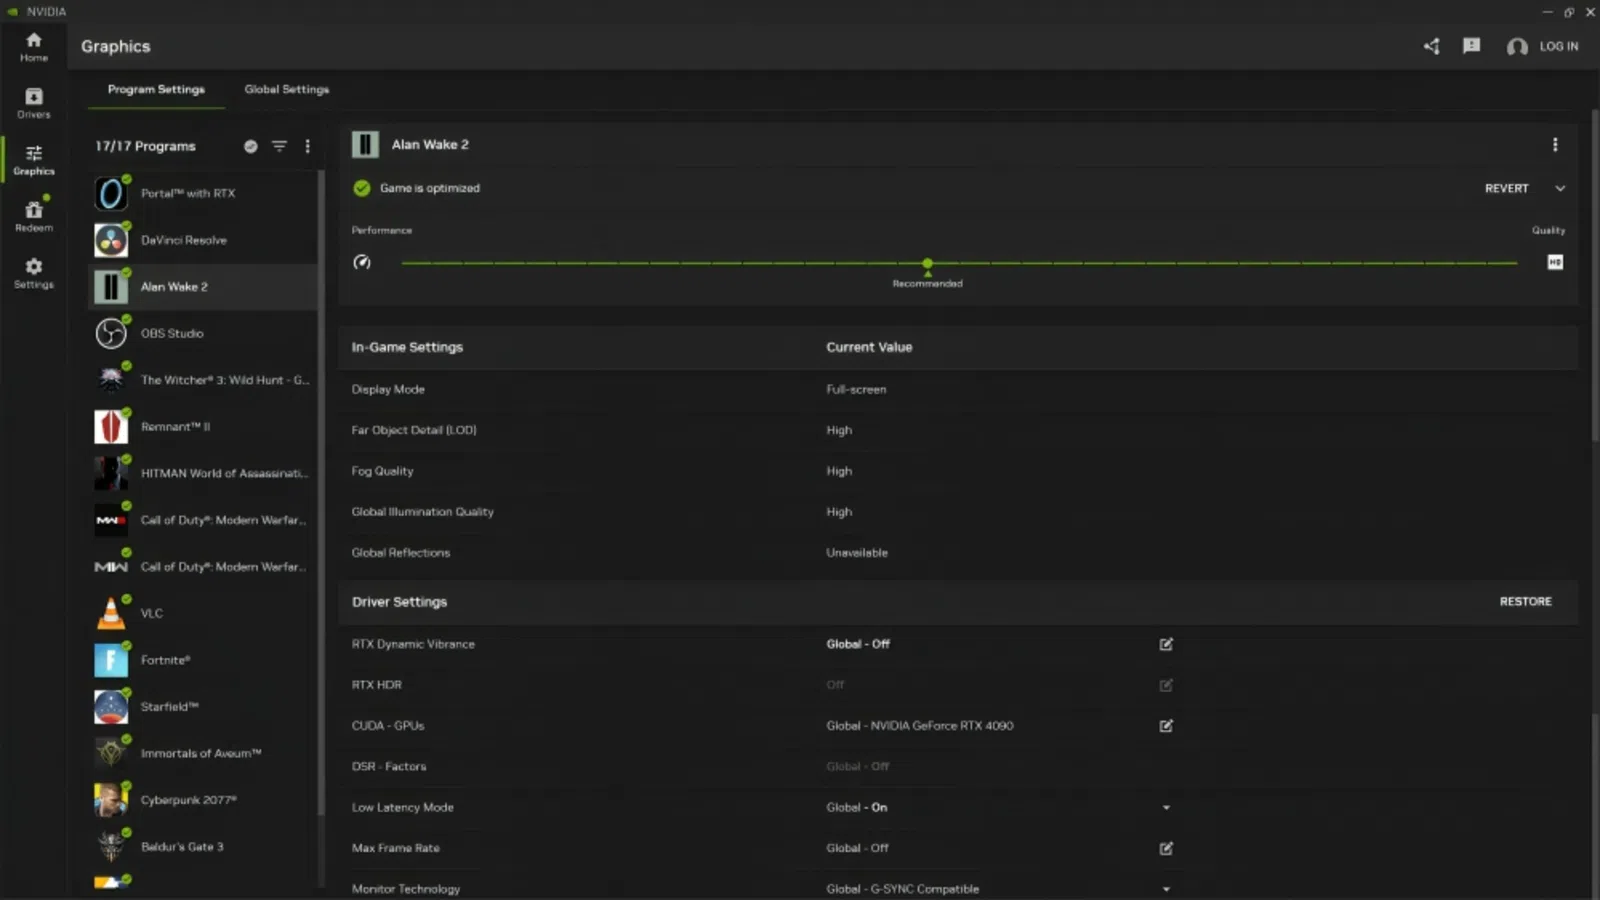Click the RESTORE button under Driver Settings
This screenshot has width=1600, height=900.
1525,601
